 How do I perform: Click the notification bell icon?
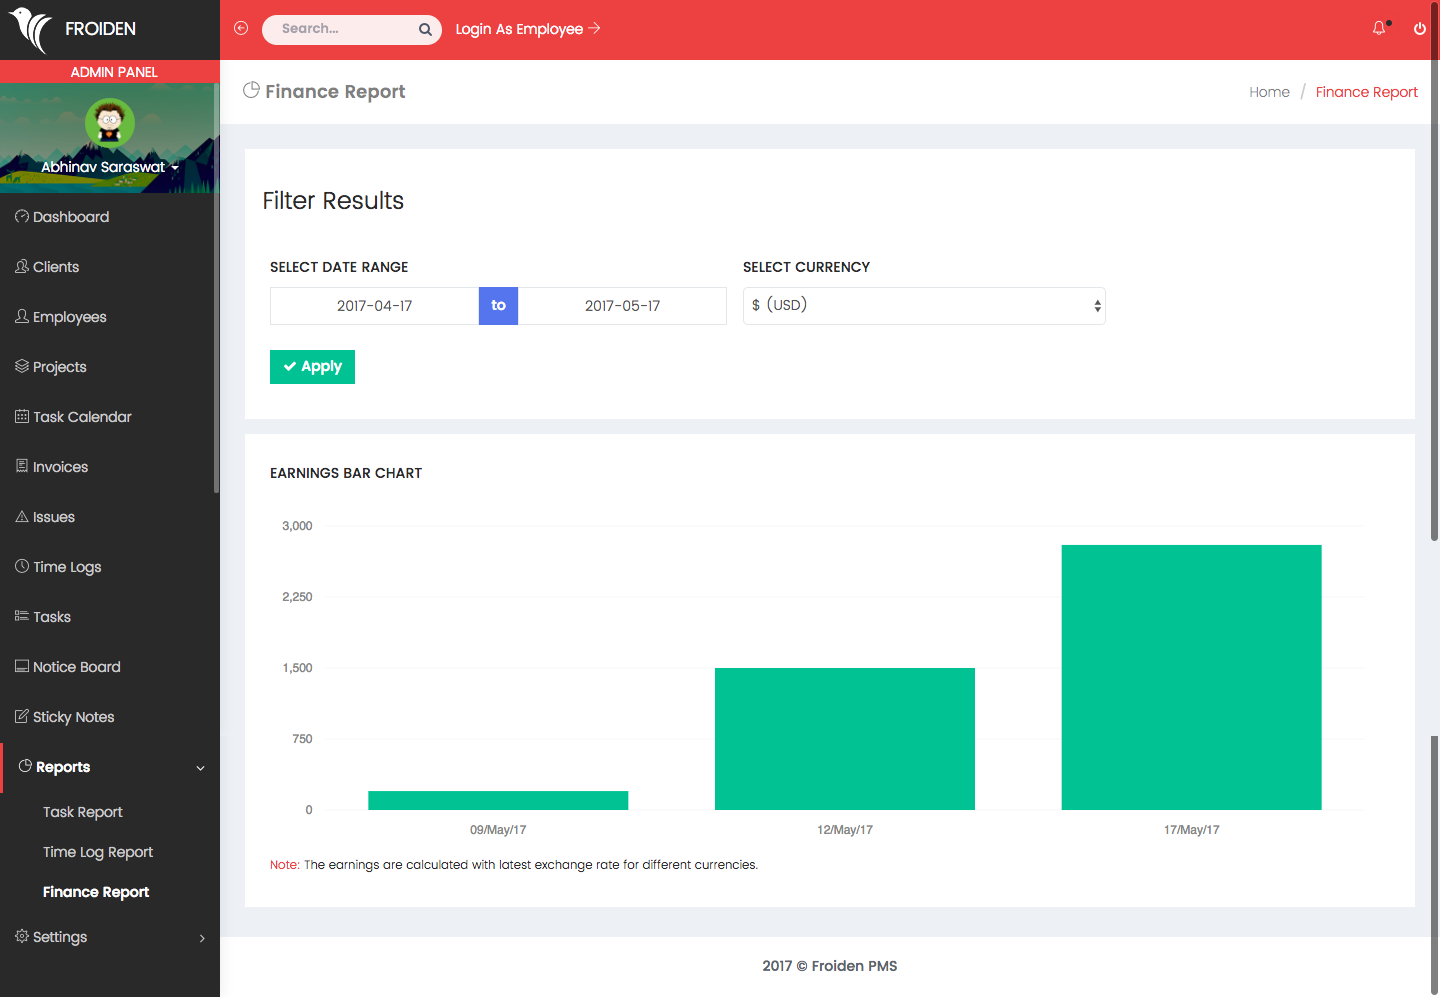[x=1379, y=29]
